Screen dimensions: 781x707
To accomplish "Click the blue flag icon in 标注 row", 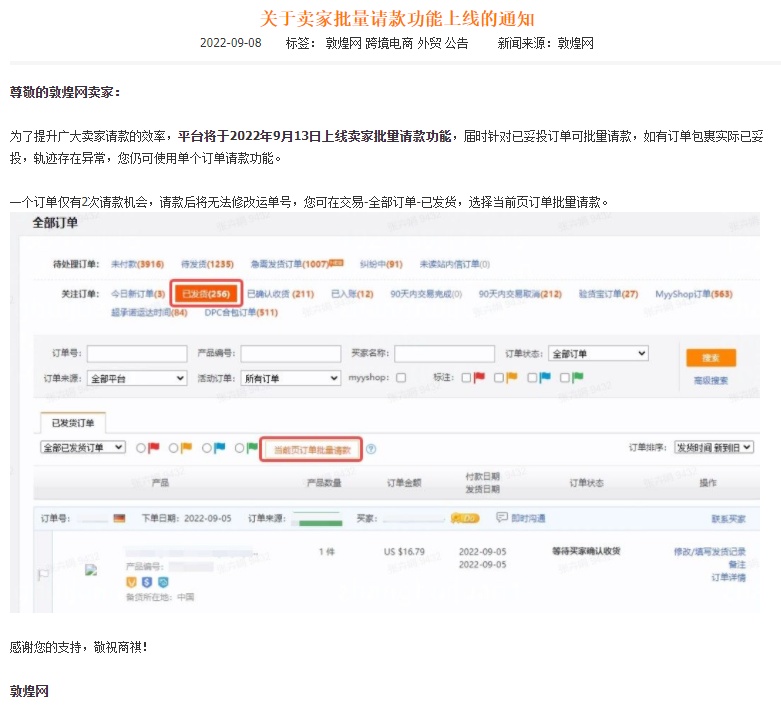I will 545,378.
